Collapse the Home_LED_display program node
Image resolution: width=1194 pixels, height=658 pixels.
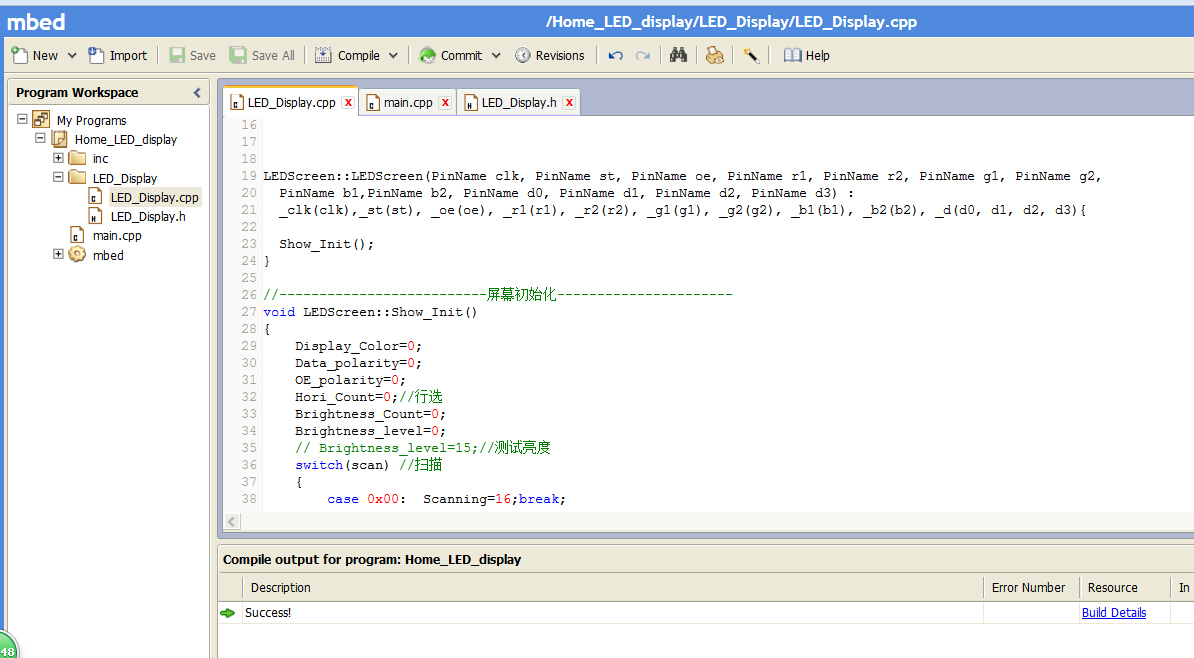pyautogui.click(x=40, y=139)
